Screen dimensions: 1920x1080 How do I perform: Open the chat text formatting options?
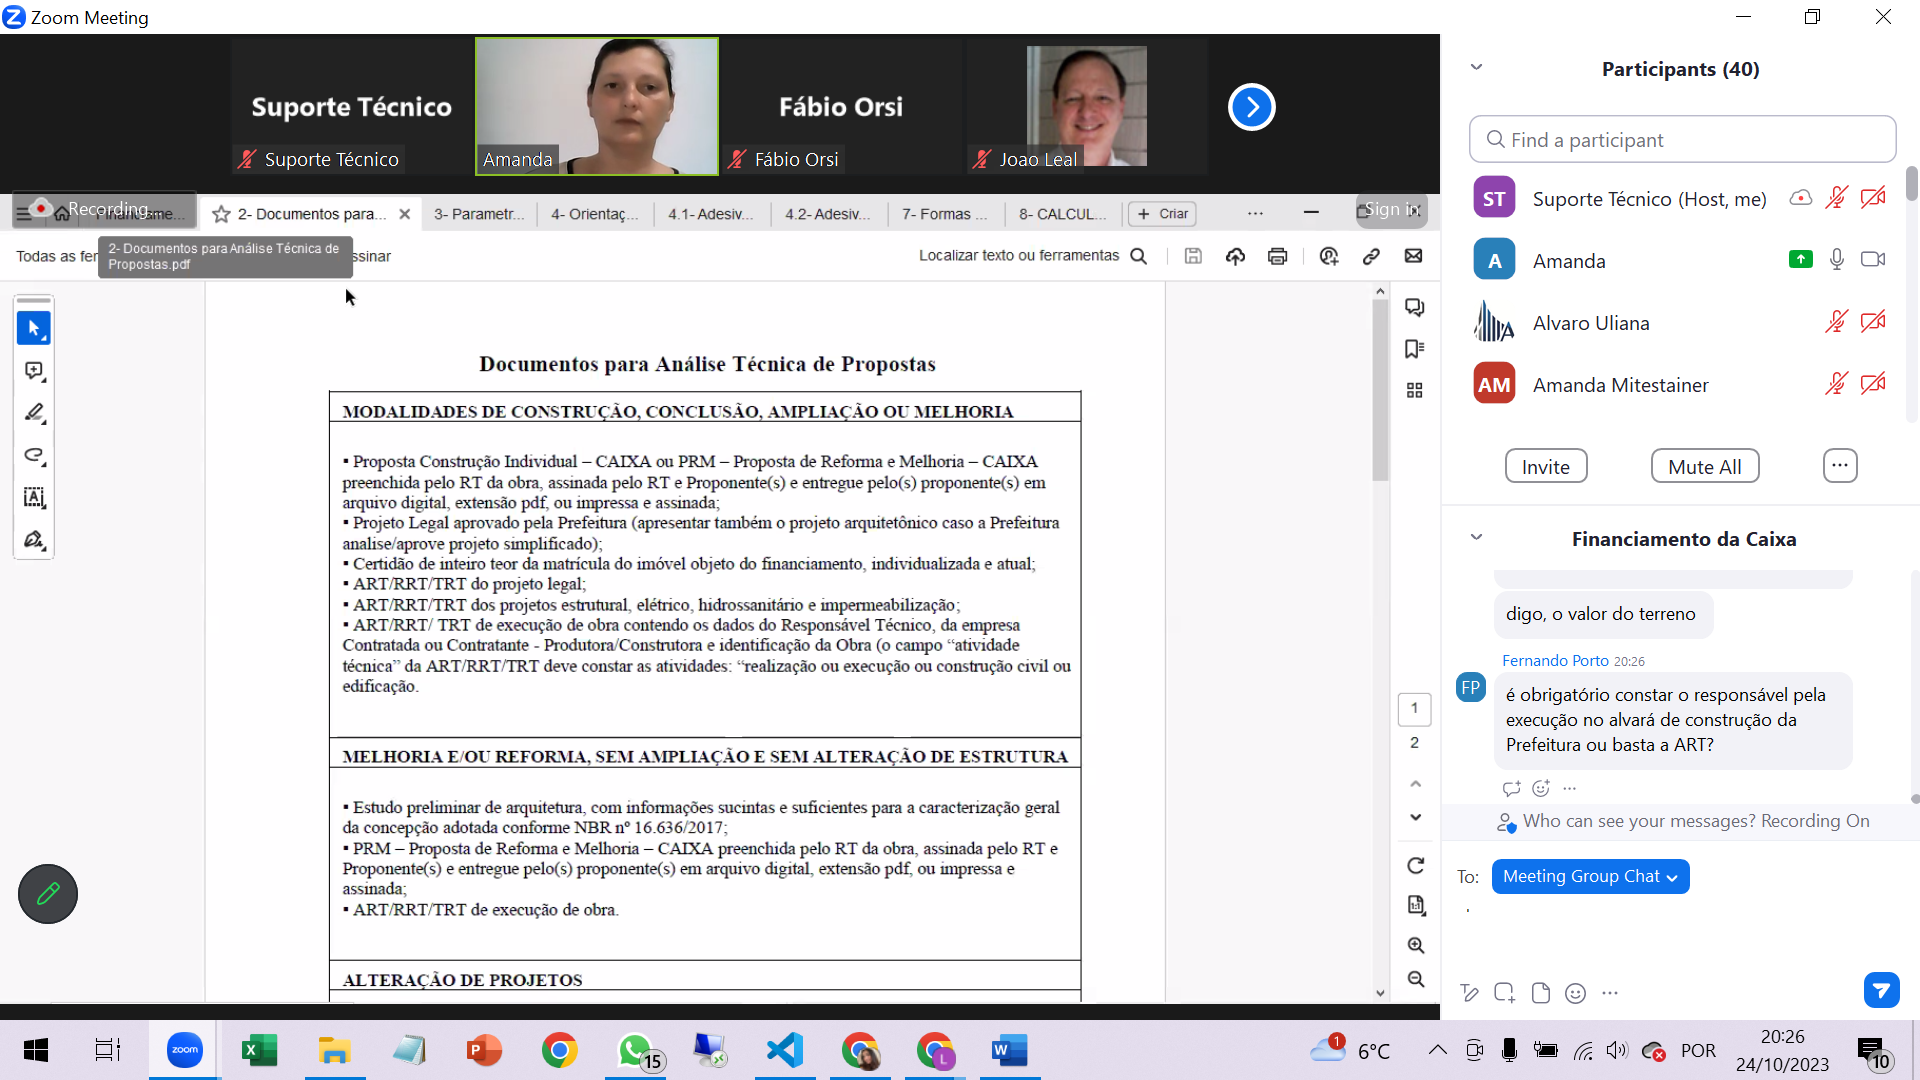[x=1469, y=993]
